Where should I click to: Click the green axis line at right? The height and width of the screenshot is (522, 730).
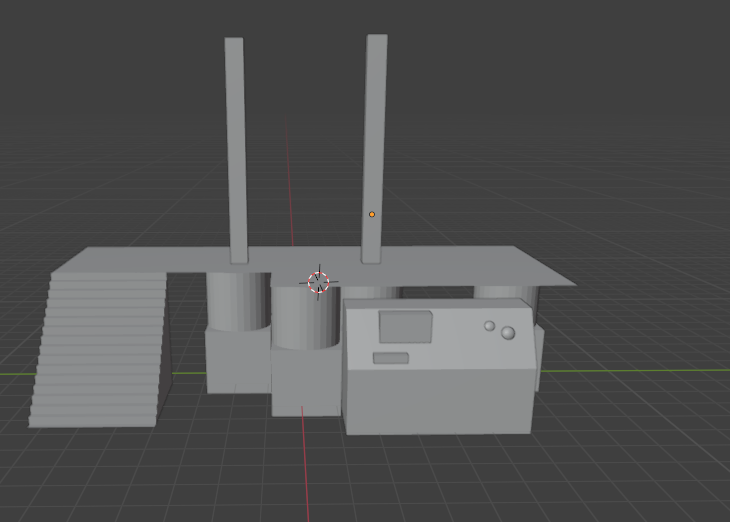[x=640, y=370]
